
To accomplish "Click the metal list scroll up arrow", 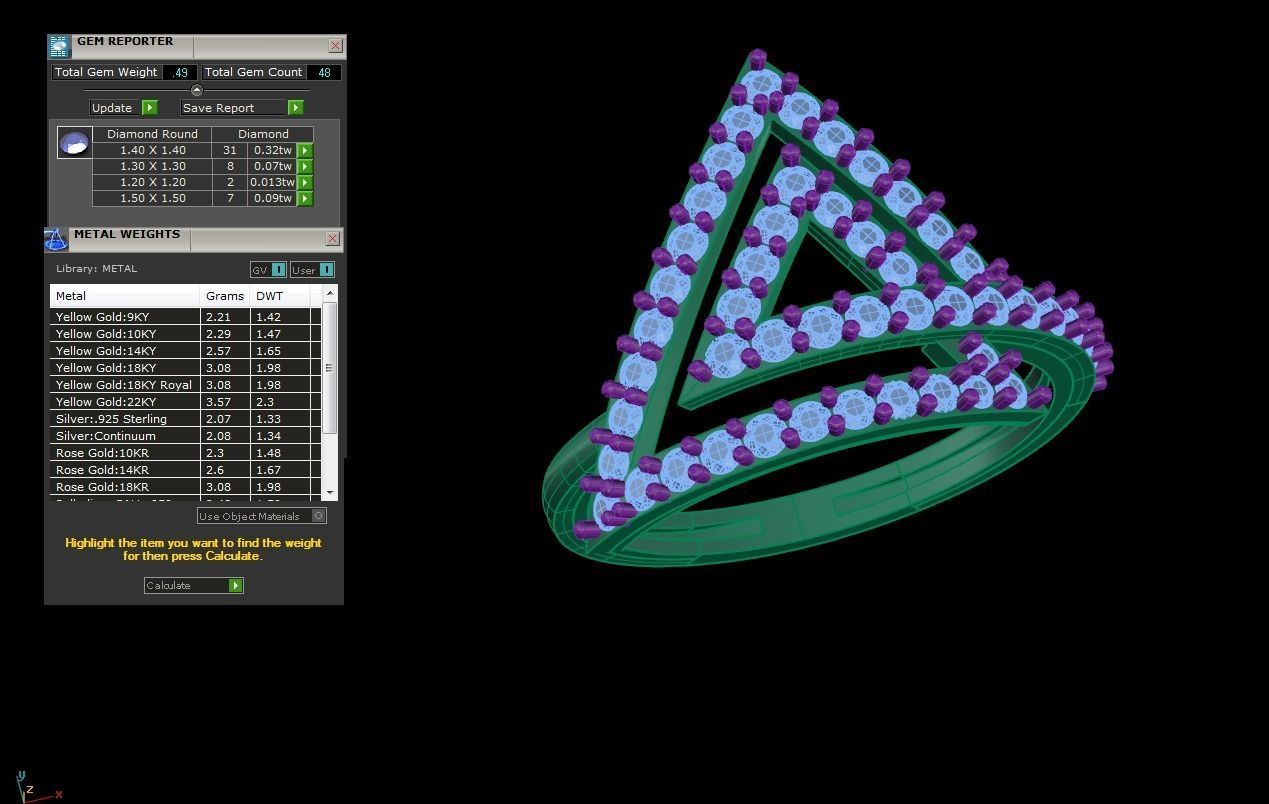I will point(329,293).
